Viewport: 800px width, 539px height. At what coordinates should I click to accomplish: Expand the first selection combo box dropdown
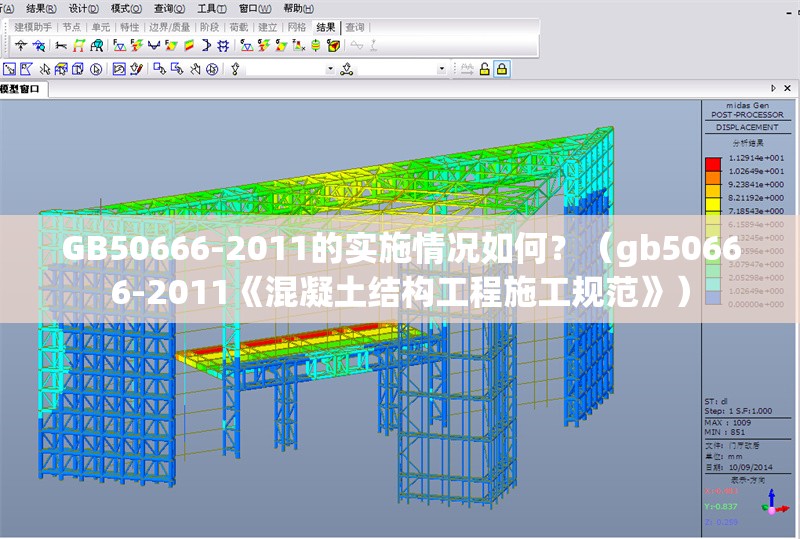click(330, 69)
